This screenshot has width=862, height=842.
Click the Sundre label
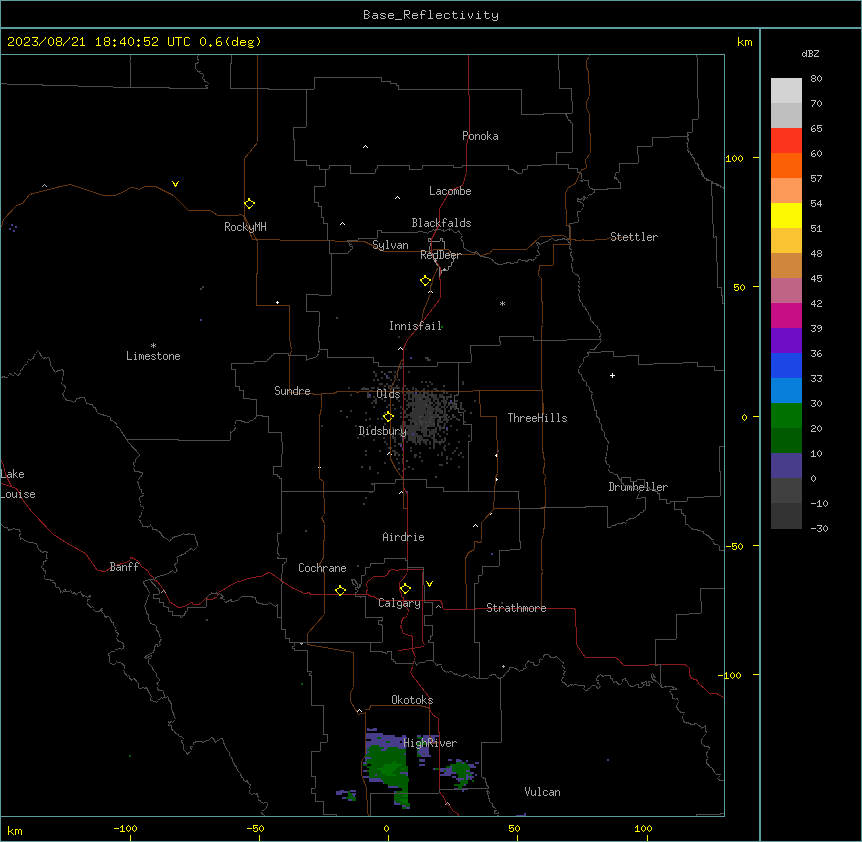coord(292,391)
